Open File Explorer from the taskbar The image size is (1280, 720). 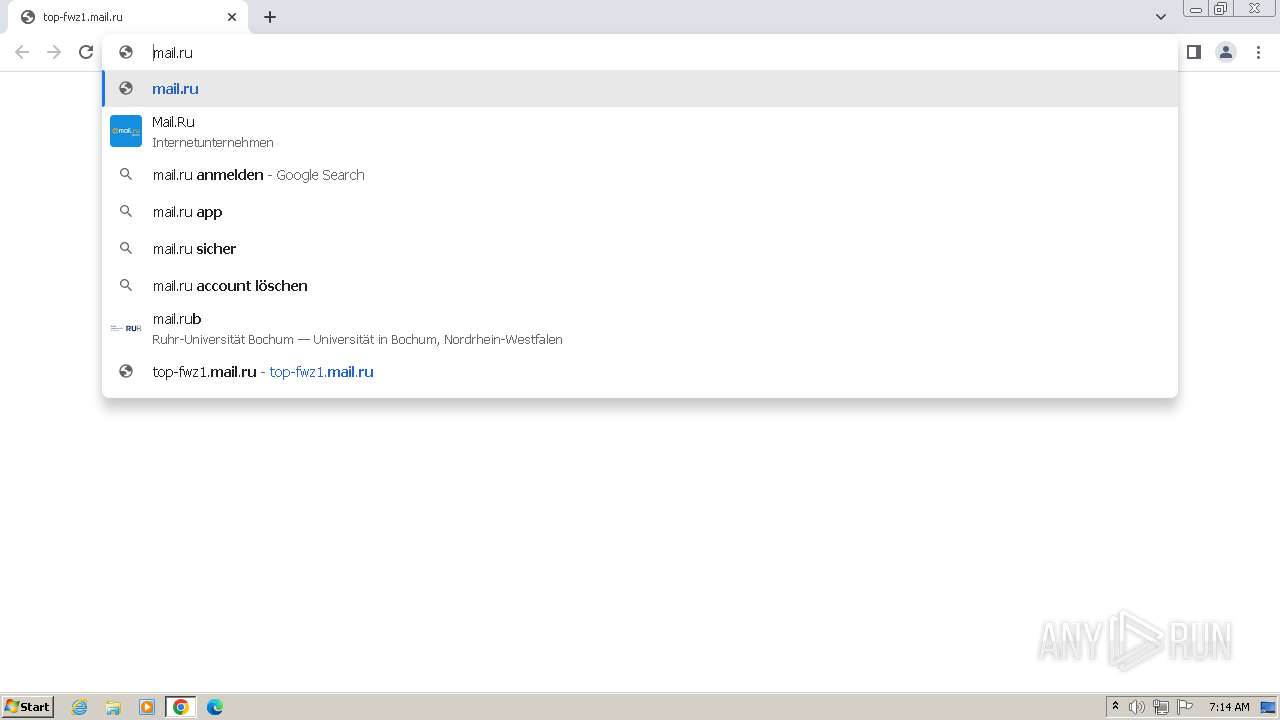(x=113, y=707)
